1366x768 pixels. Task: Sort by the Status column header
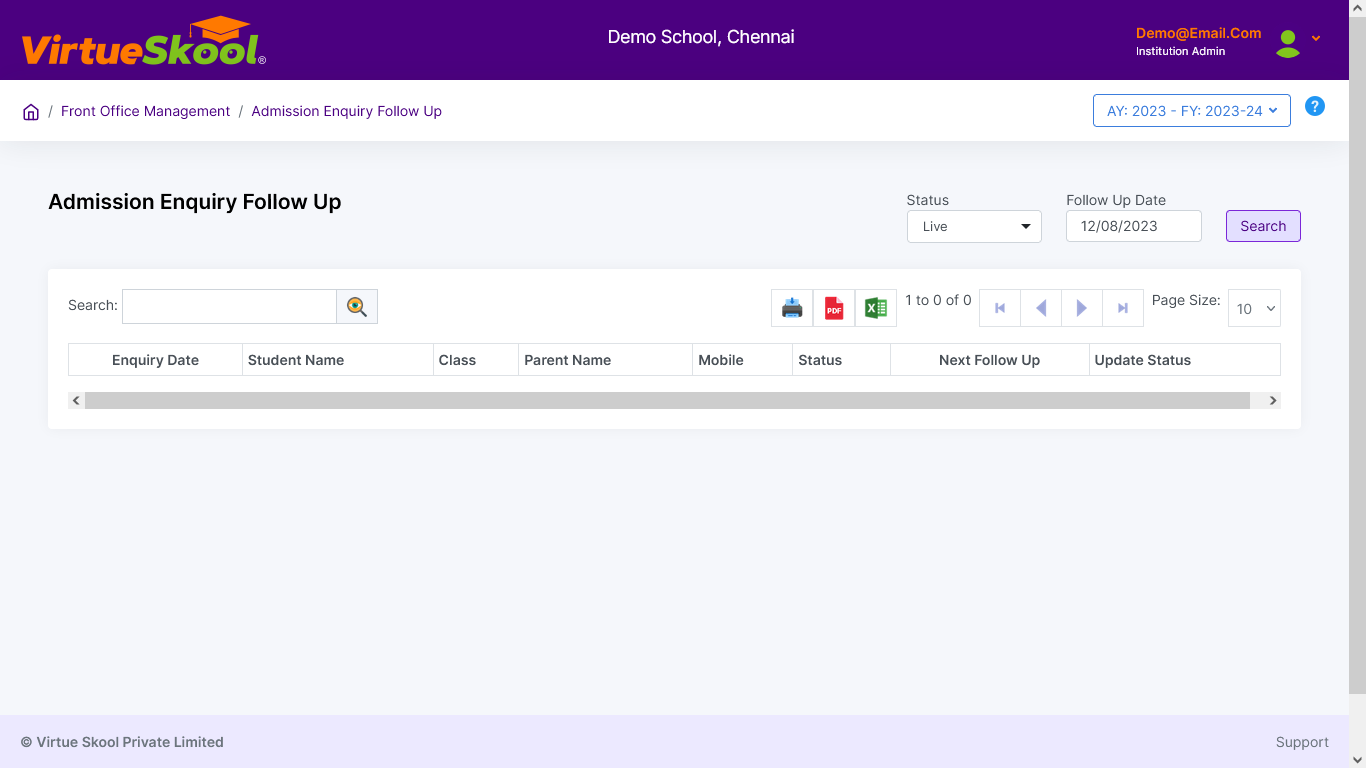tap(841, 360)
